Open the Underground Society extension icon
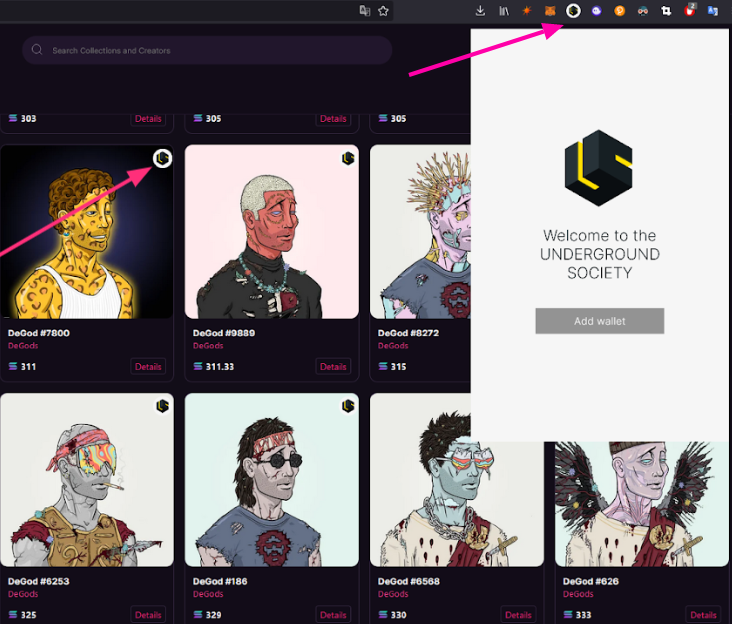732x624 pixels. (573, 11)
